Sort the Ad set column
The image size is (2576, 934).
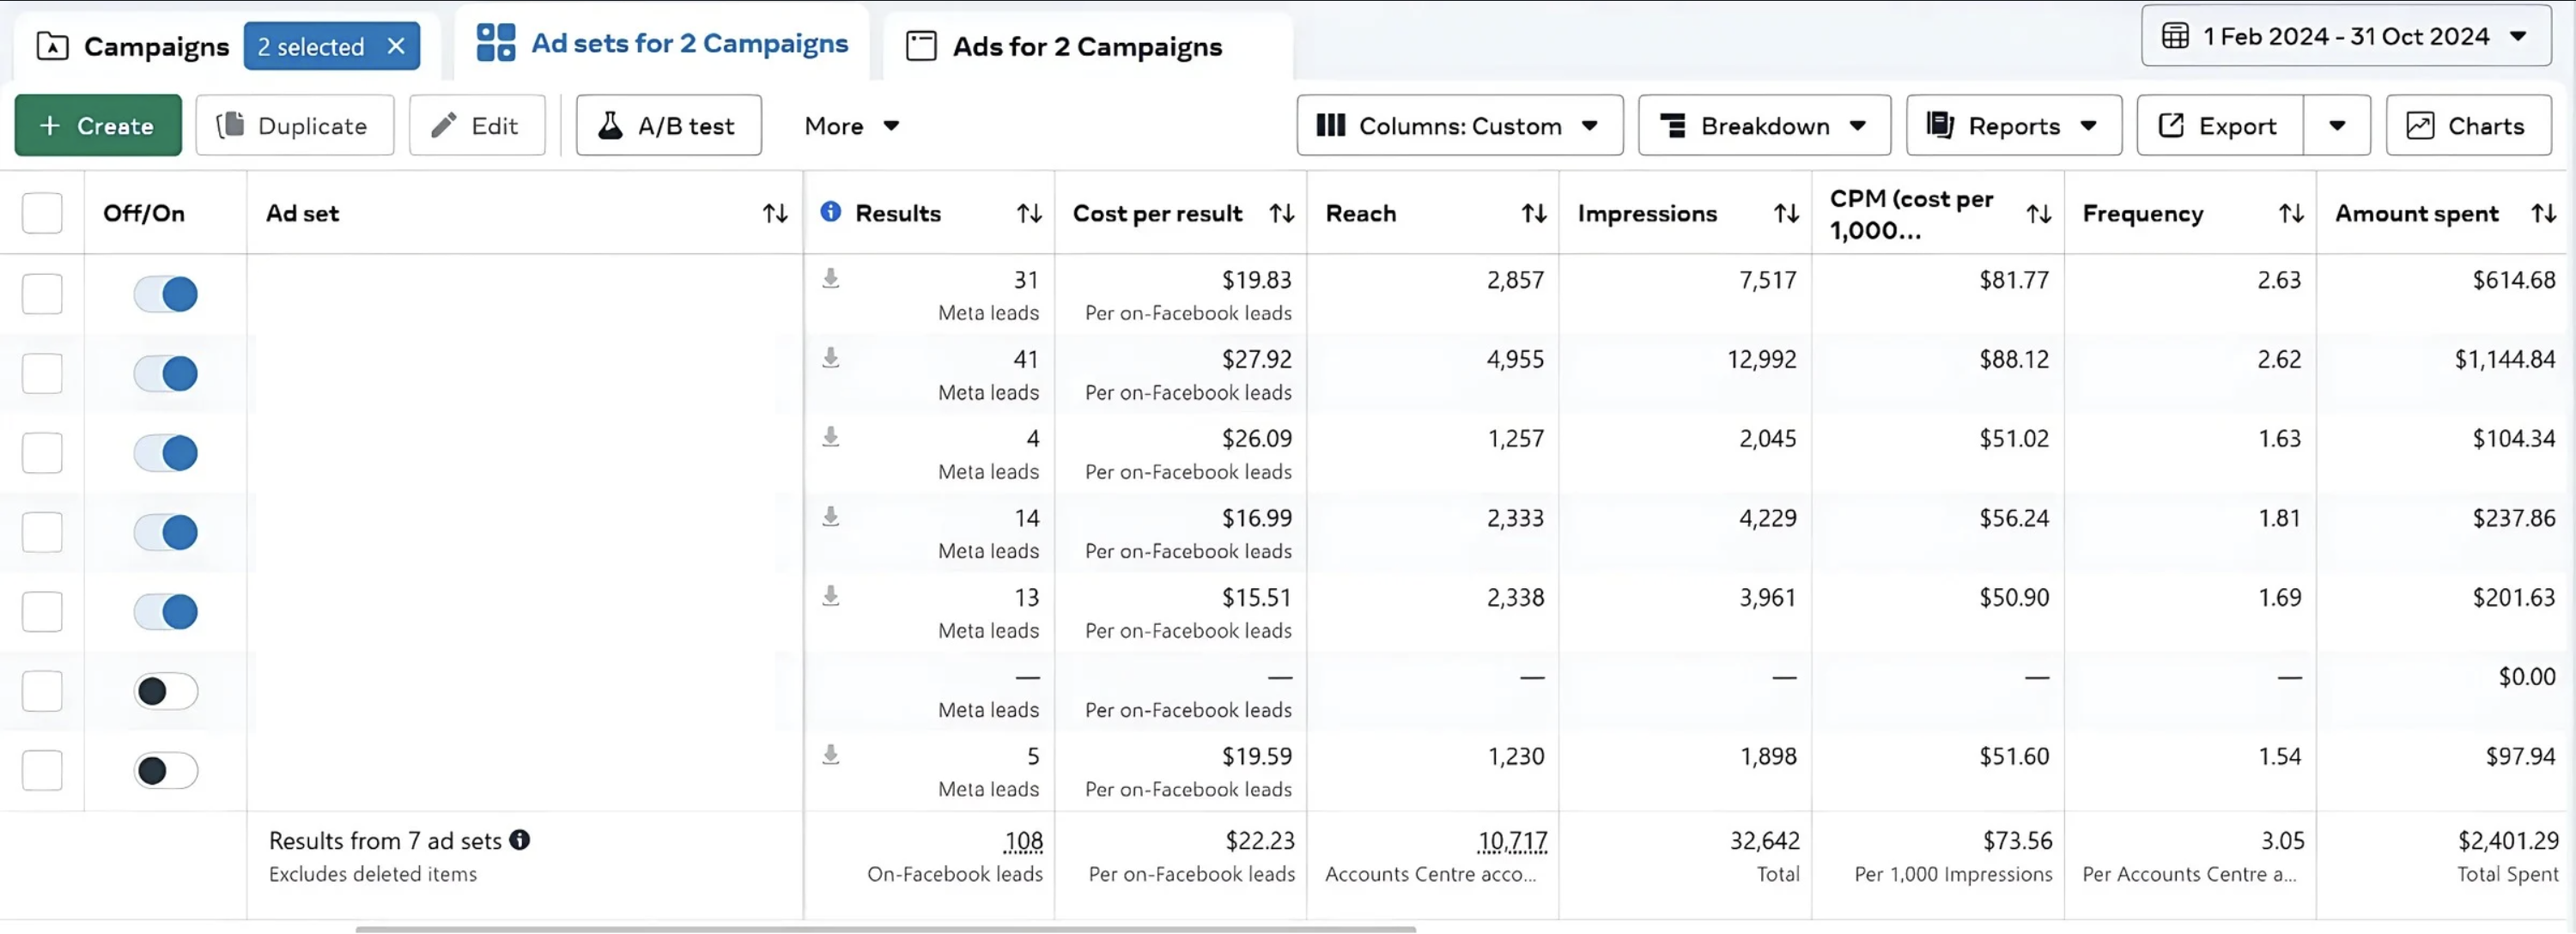[x=775, y=213]
